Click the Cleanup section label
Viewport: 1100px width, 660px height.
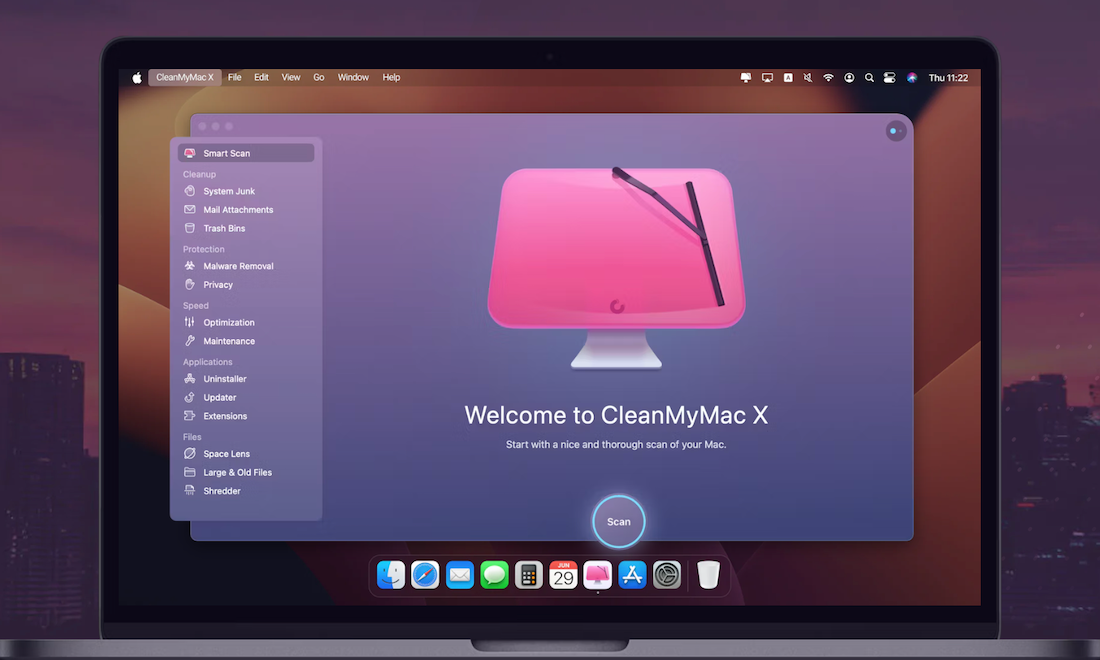click(x=199, y=174)
